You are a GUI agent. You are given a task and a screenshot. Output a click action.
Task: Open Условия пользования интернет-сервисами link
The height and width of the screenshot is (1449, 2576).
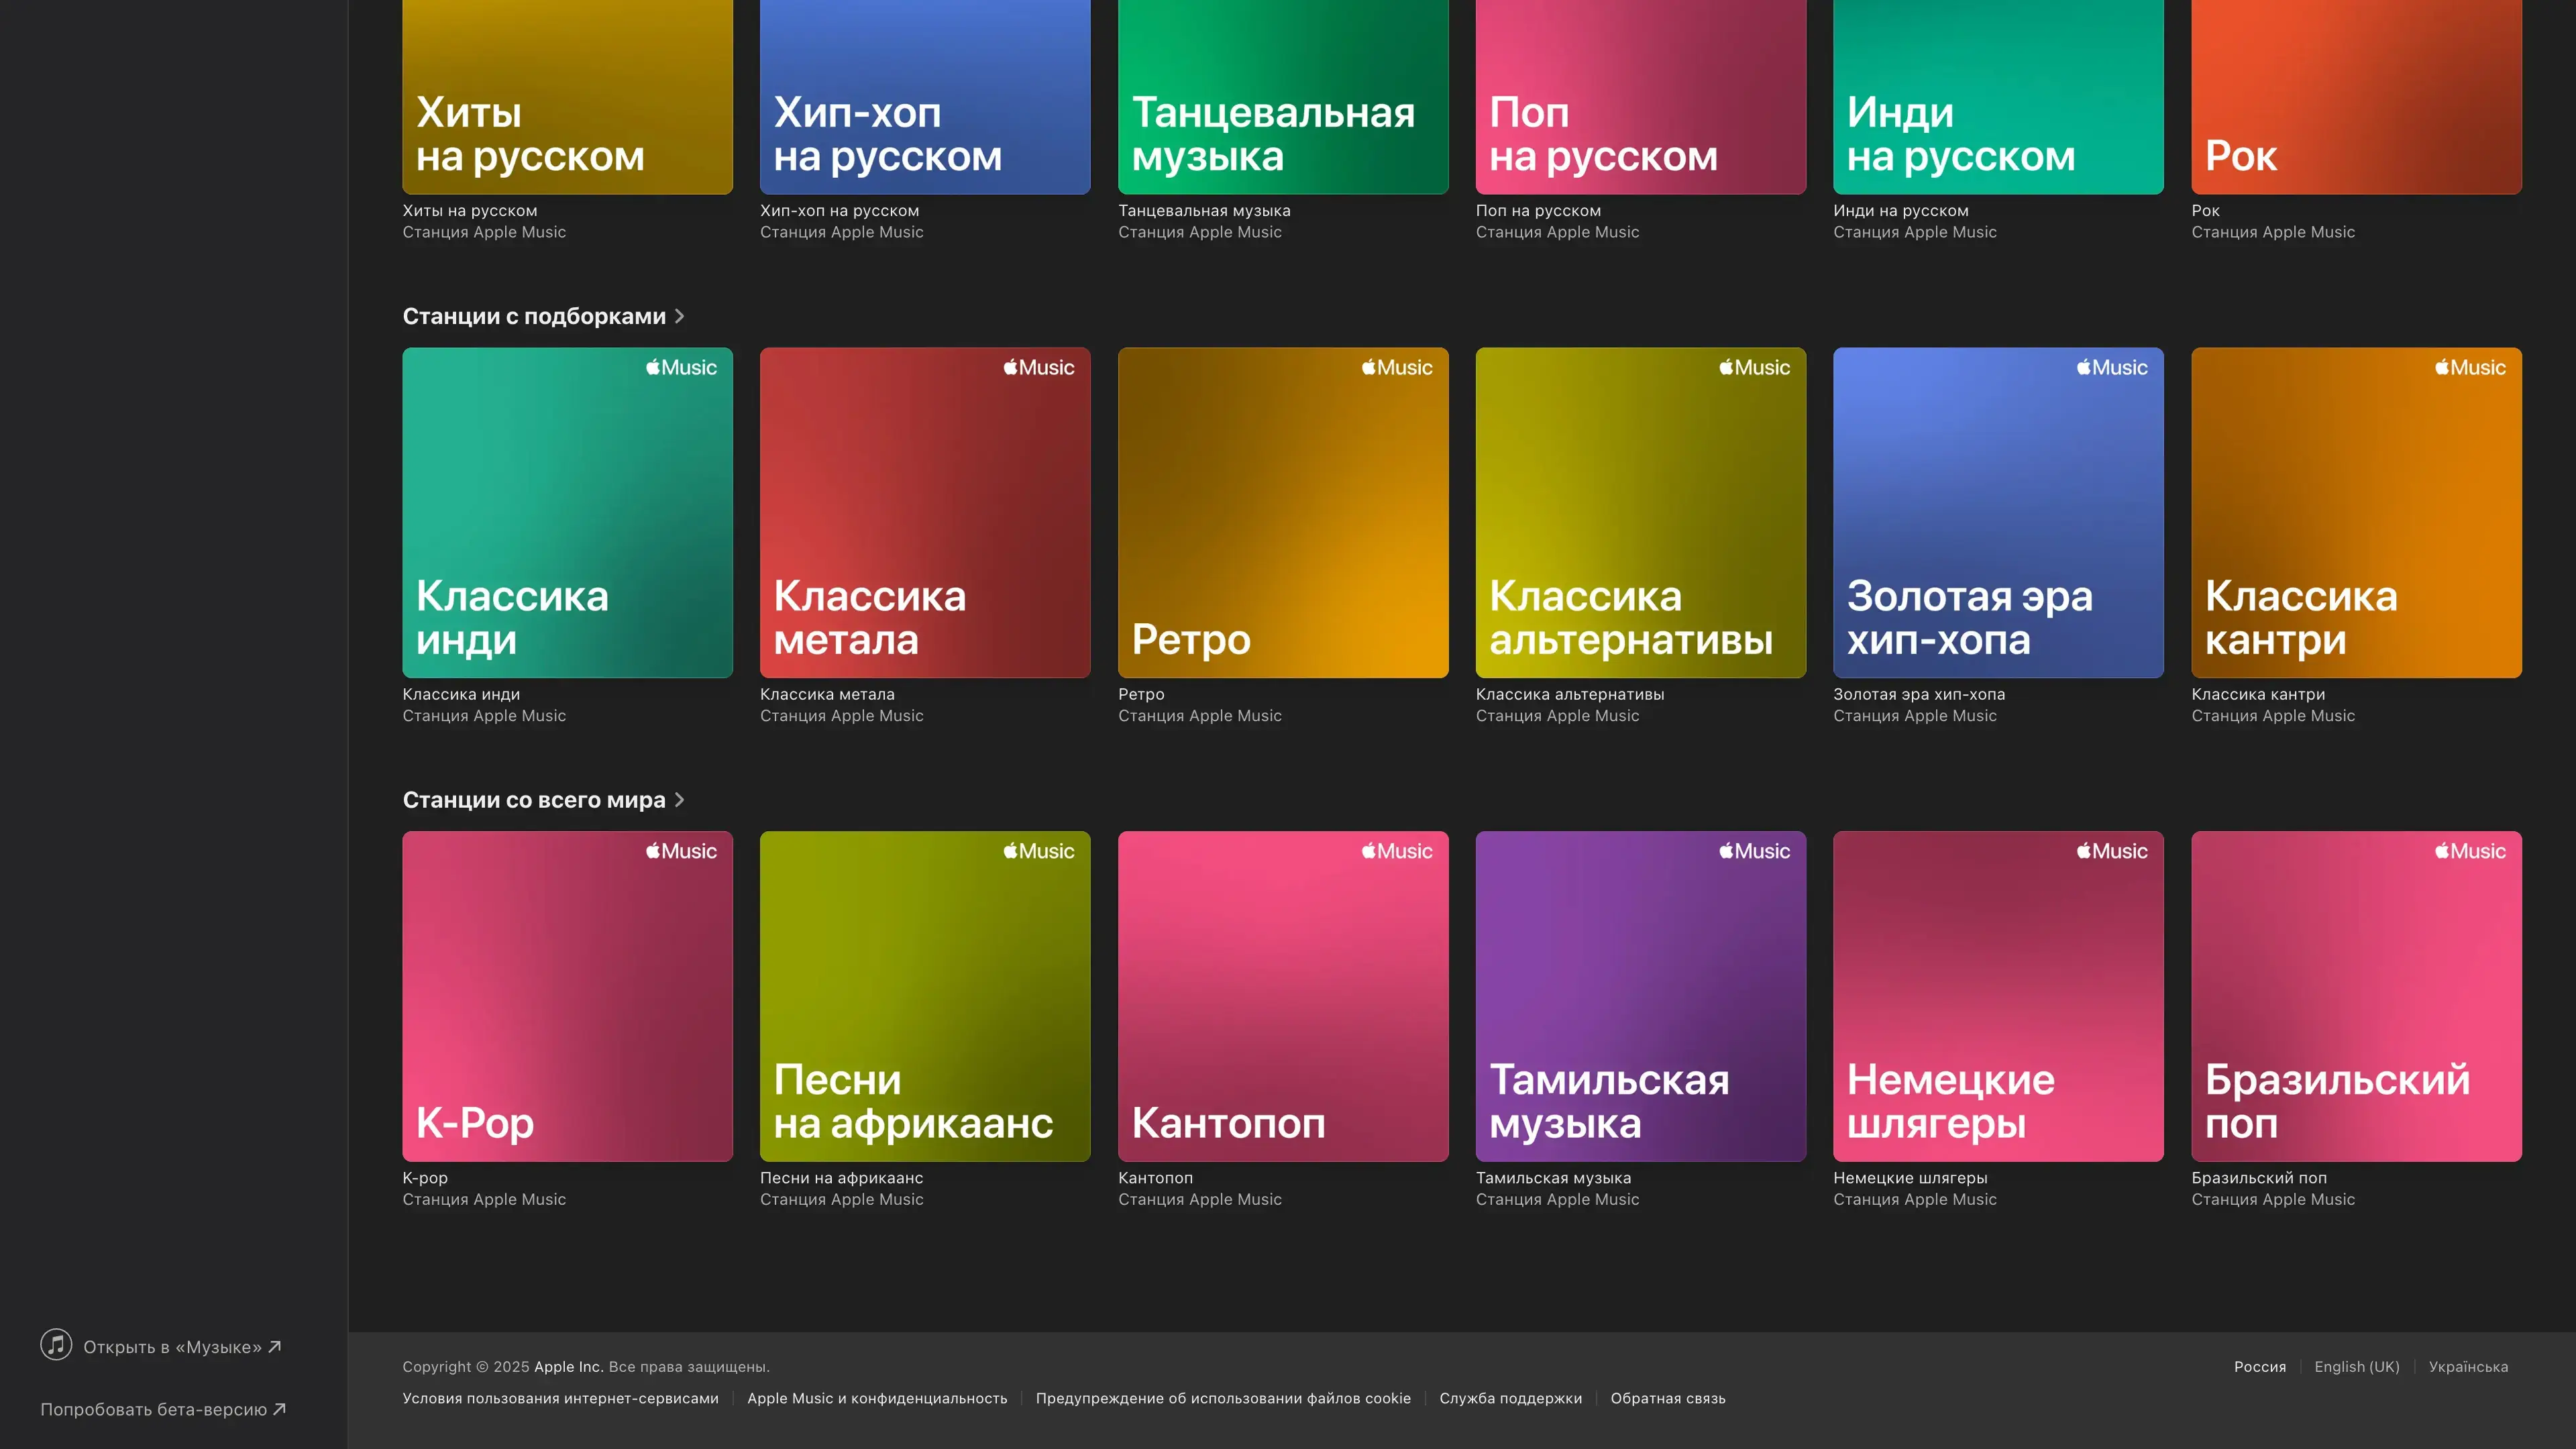tap(560, 1399)
